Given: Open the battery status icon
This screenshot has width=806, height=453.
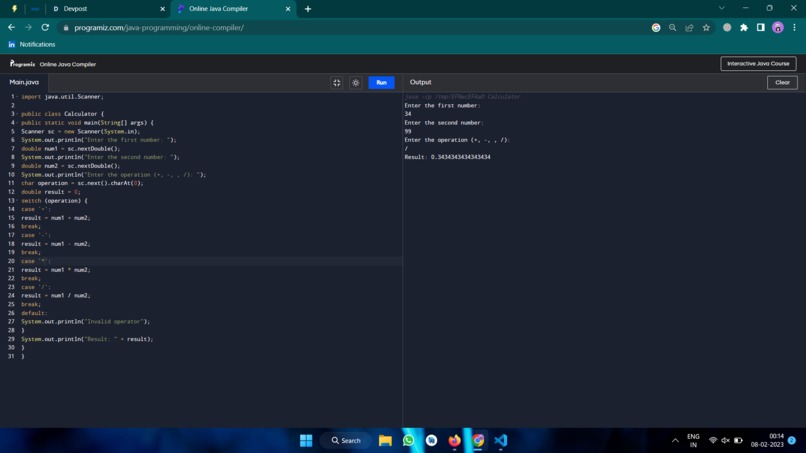Looking at the screenshot, I should 738,441.
